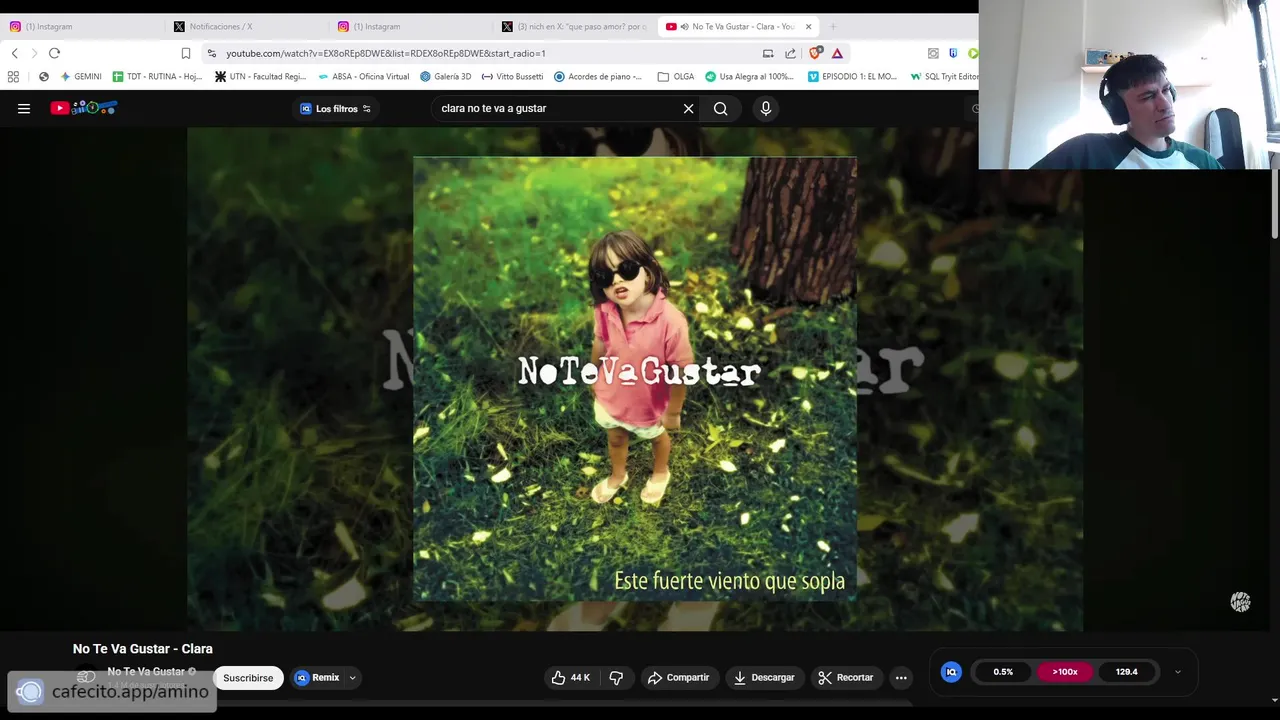Clear the YouTube search box text
Screen dimensions: 1280x720
[688, 109]
